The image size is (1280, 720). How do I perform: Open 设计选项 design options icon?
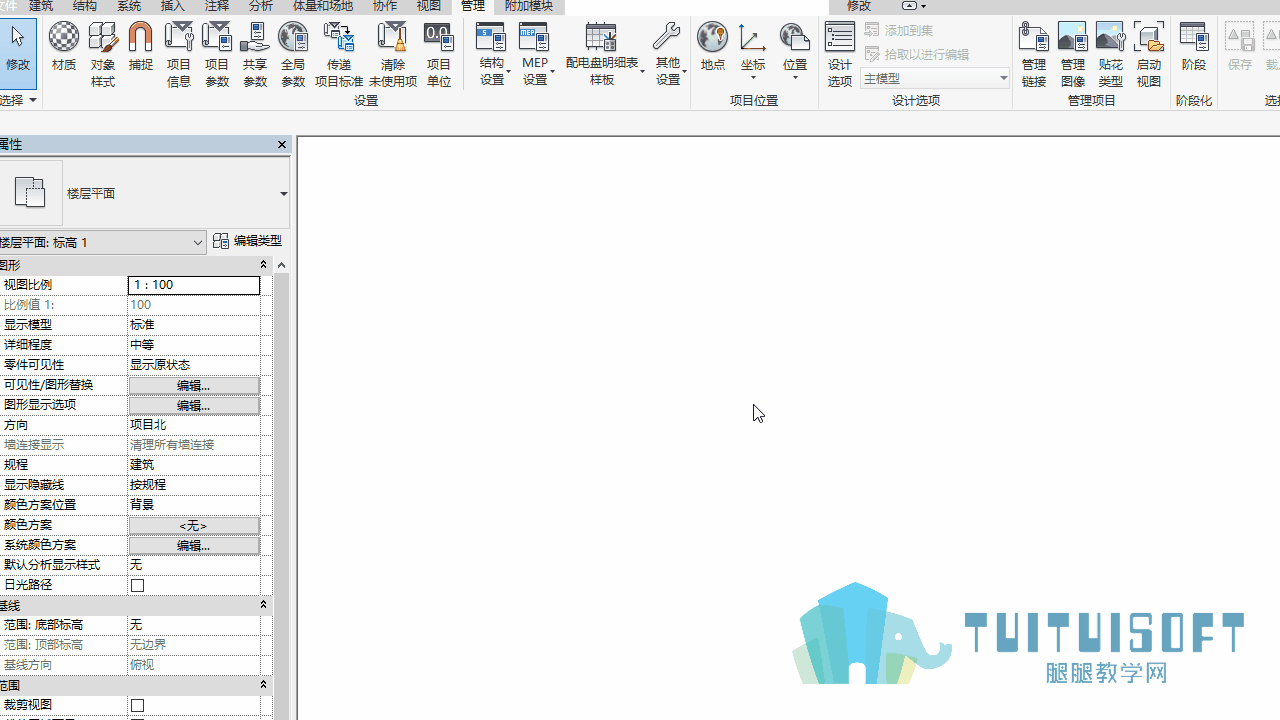click(x=840, y=55)
